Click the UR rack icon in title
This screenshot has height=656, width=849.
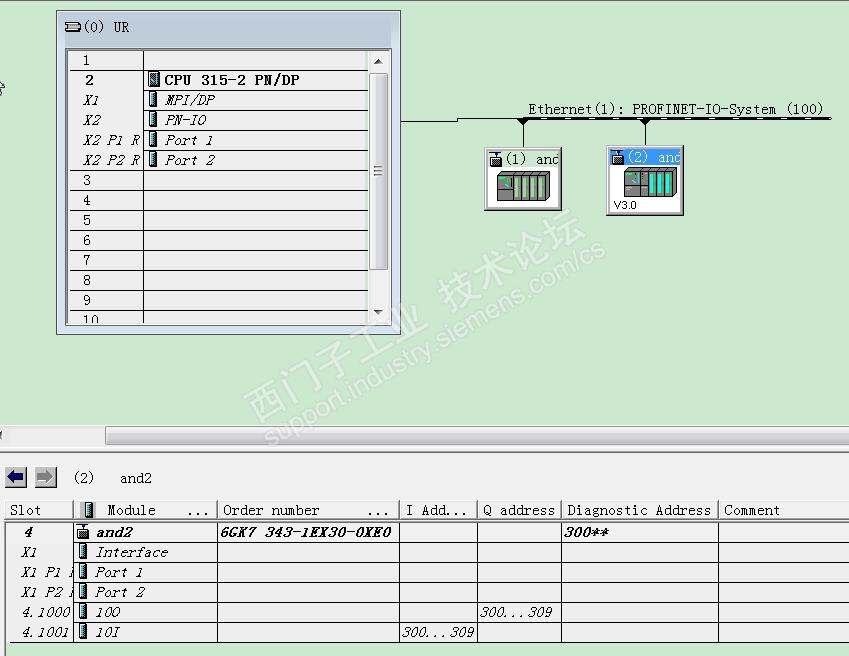coord(73,27)
